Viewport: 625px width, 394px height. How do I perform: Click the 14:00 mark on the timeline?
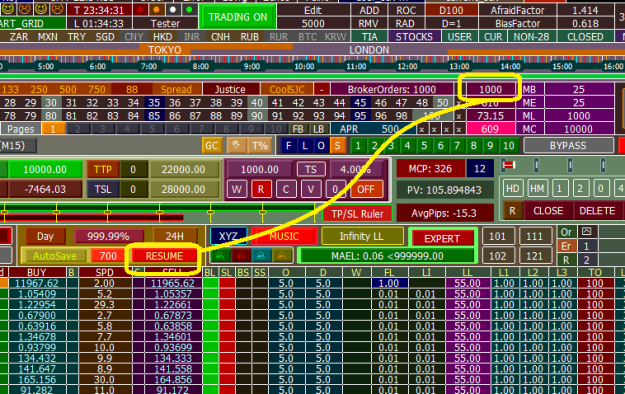(x=511, y=66)
